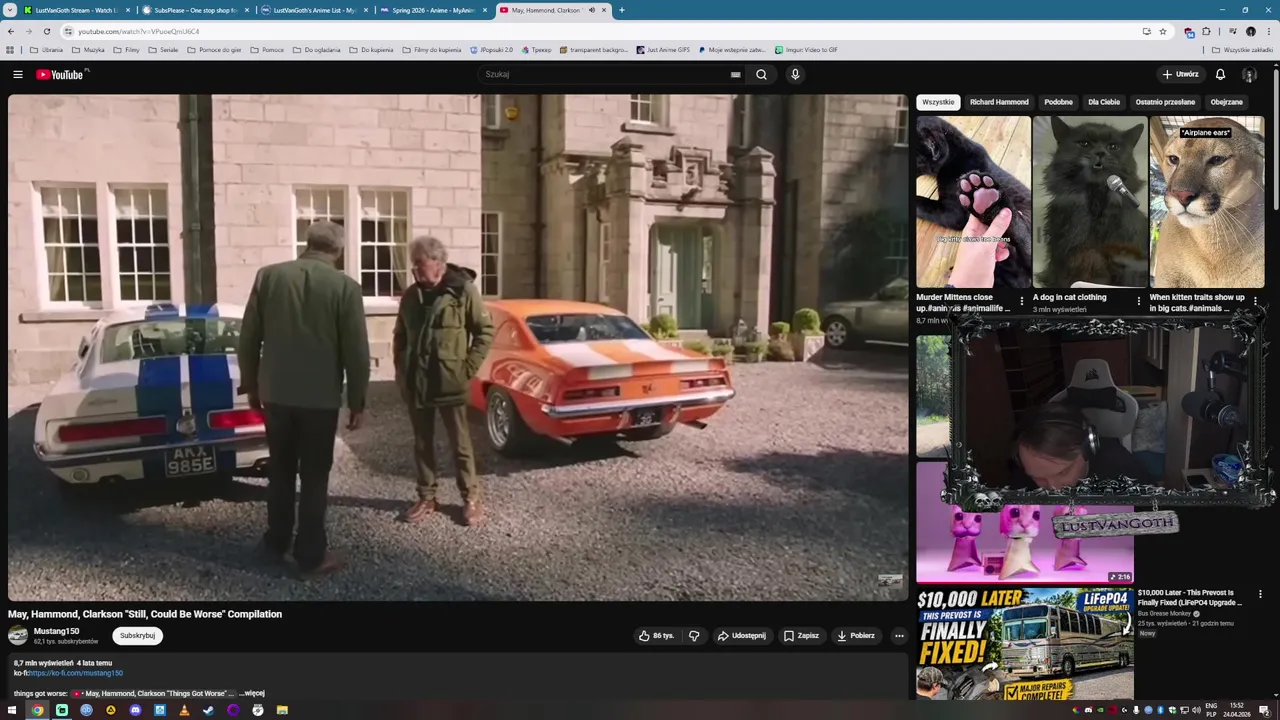Expand the Ubrania bookmarks folder
Screen dimensions: 1280x720
46,49
